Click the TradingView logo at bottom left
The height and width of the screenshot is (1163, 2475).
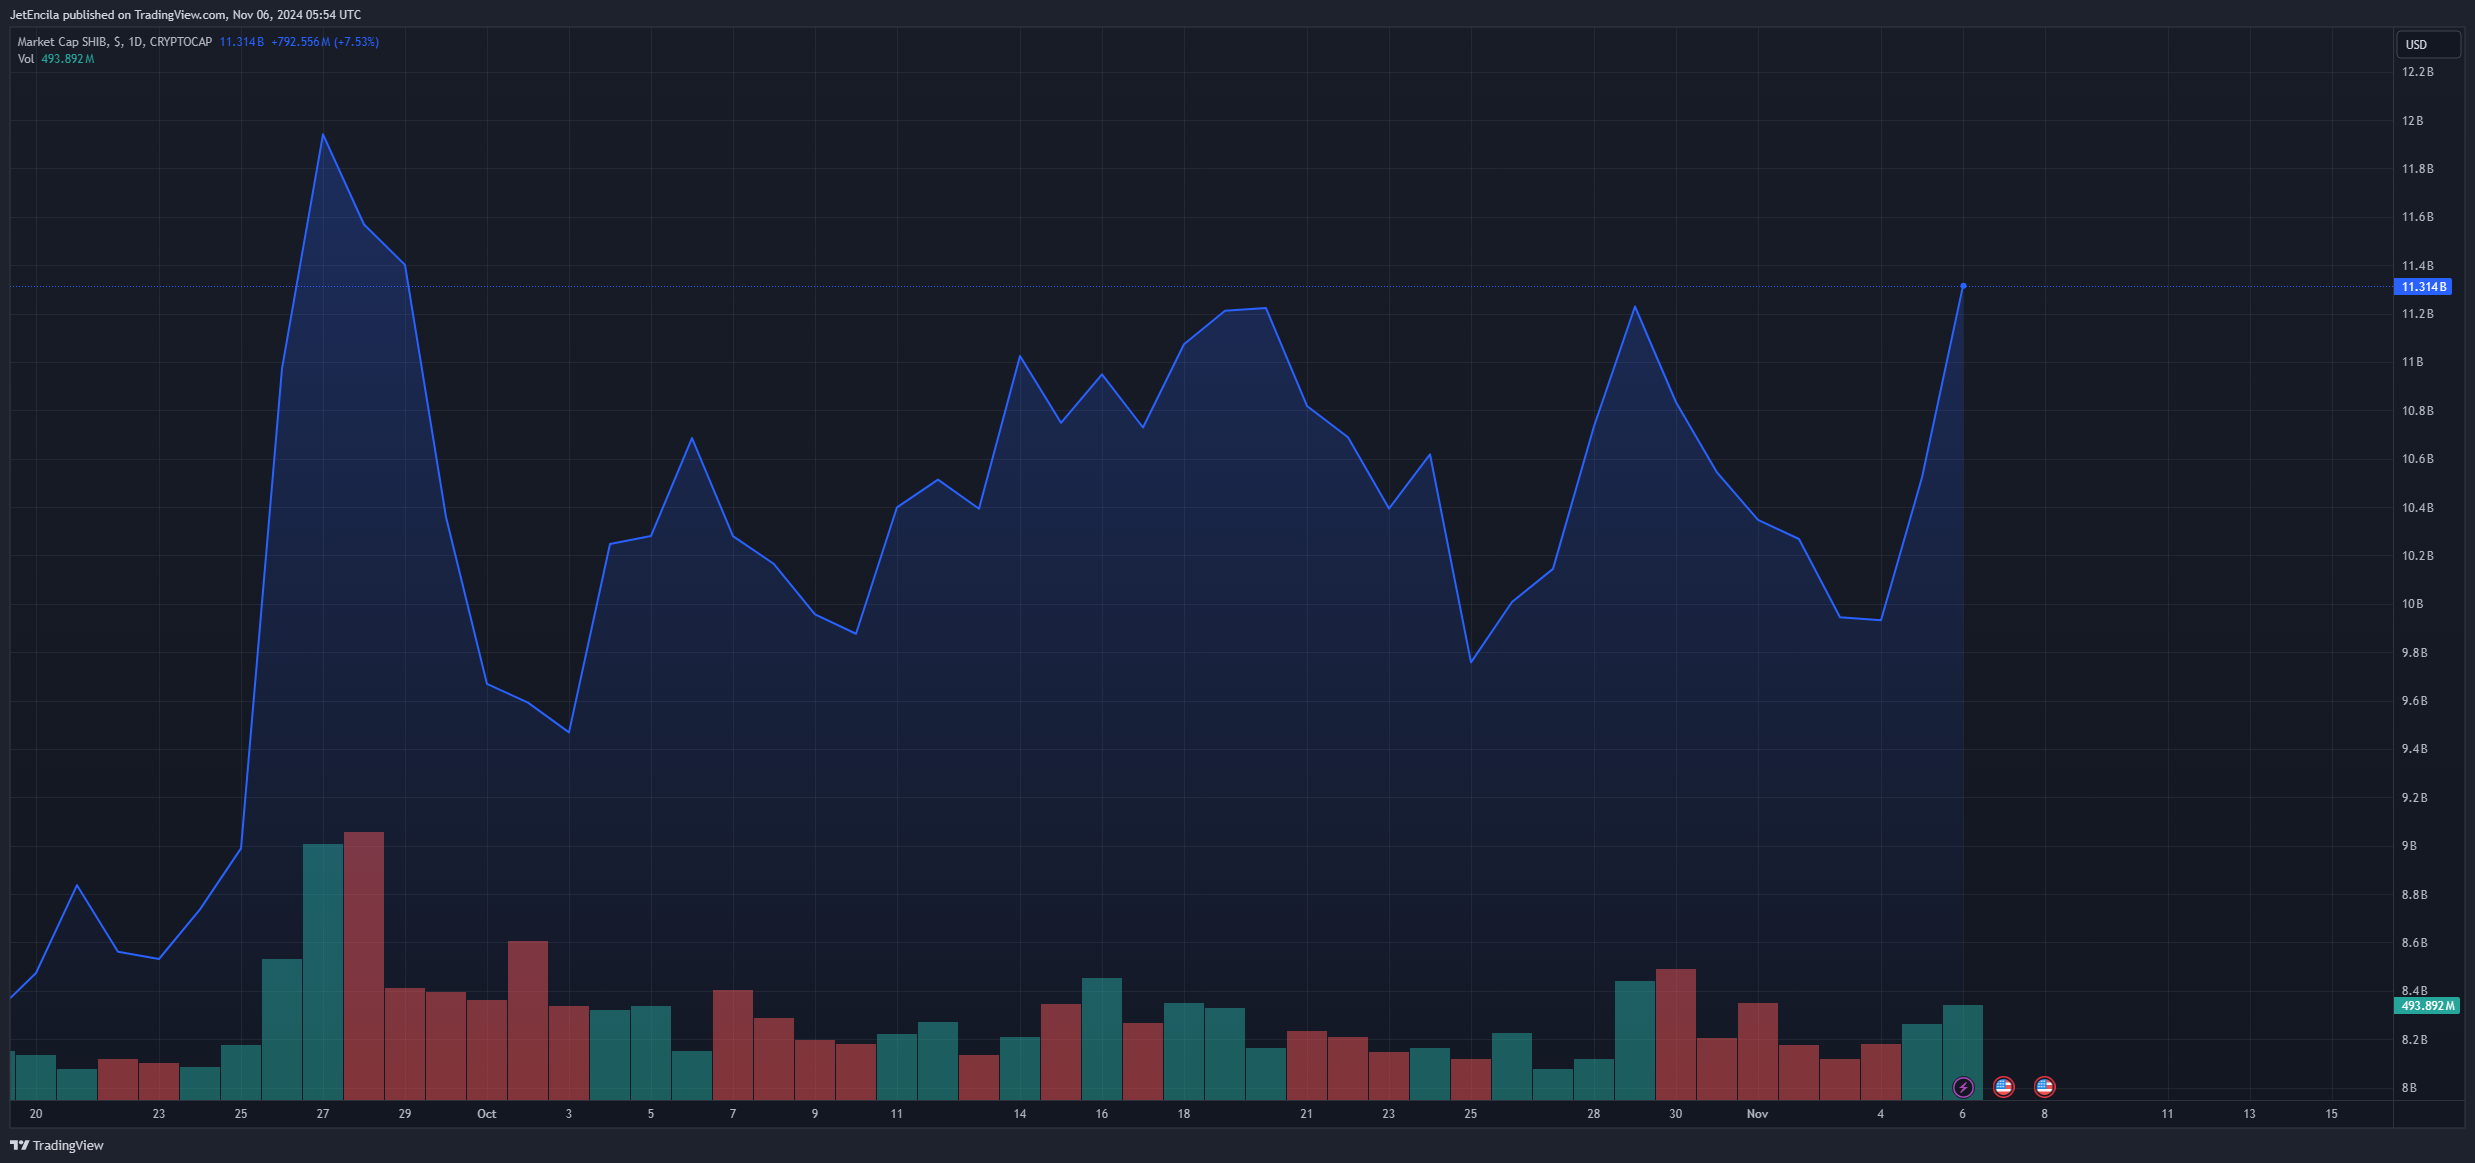tap(57, 1145)
